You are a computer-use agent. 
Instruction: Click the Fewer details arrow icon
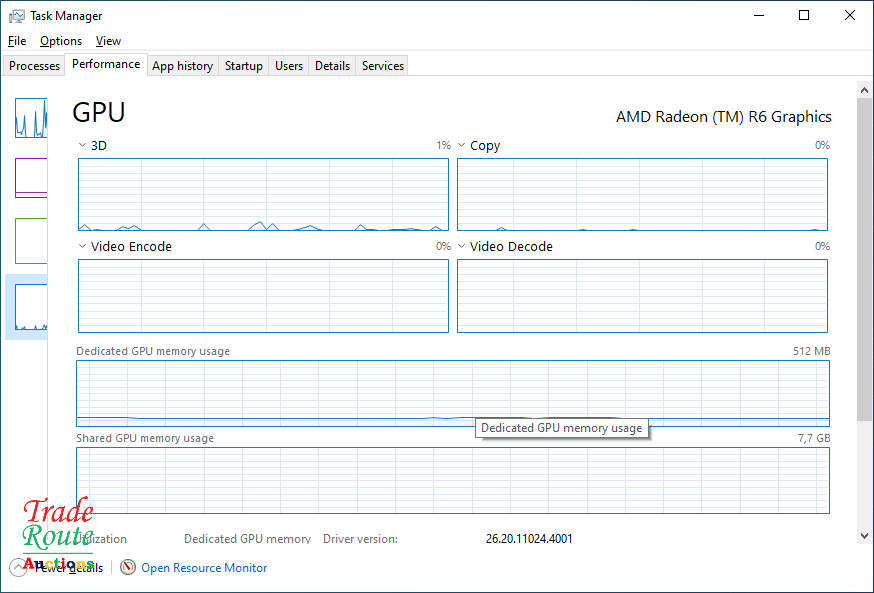17,567
